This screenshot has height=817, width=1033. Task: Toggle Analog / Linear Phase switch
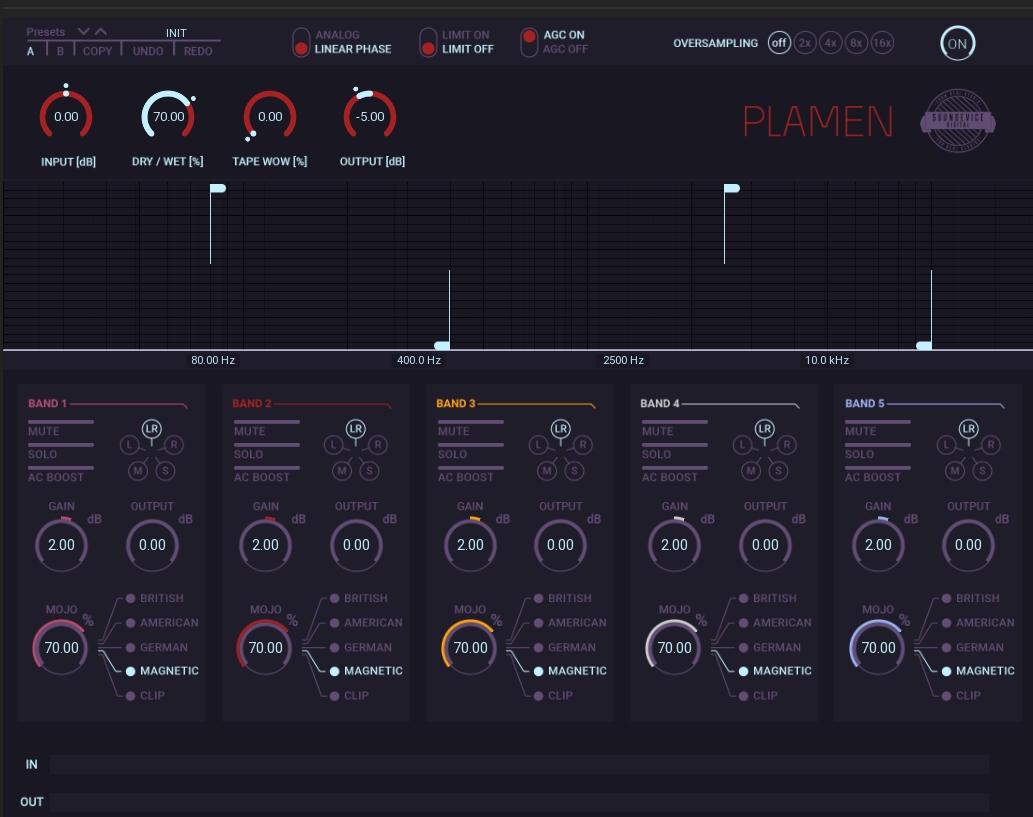tap(301, 42)
